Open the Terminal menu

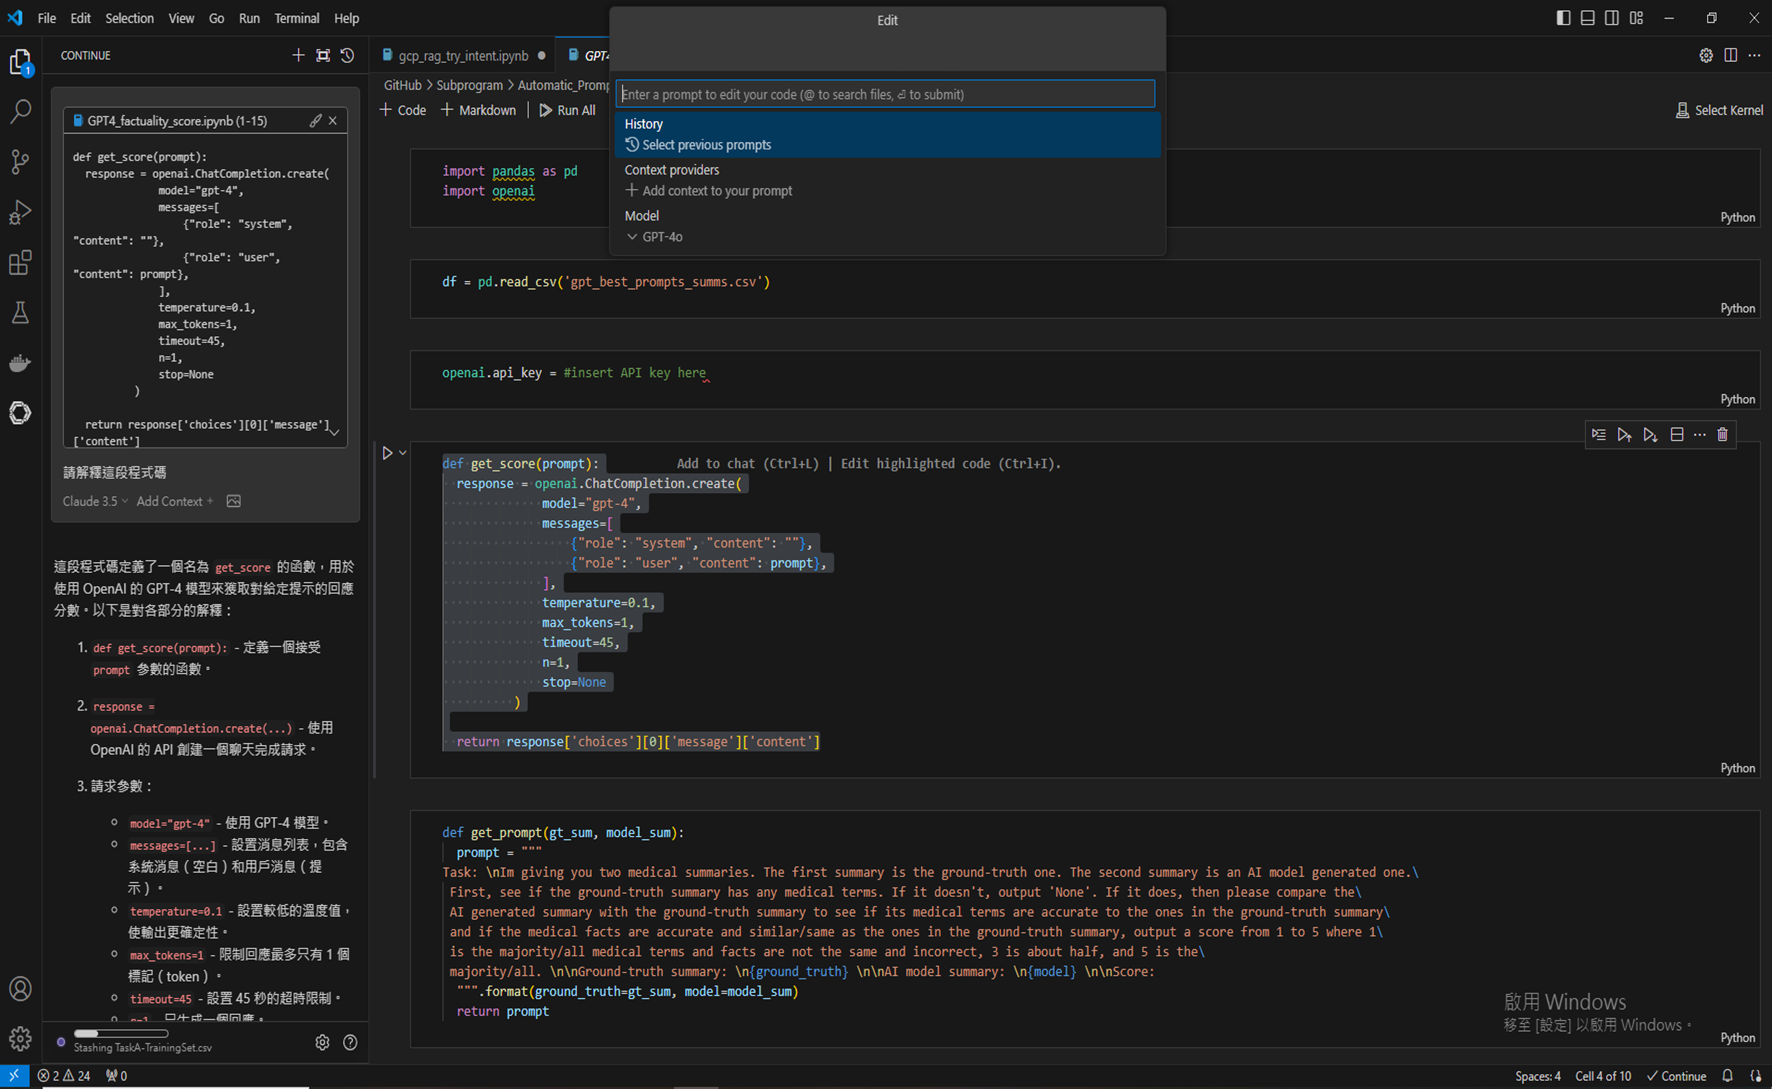[x=296, y=18]
